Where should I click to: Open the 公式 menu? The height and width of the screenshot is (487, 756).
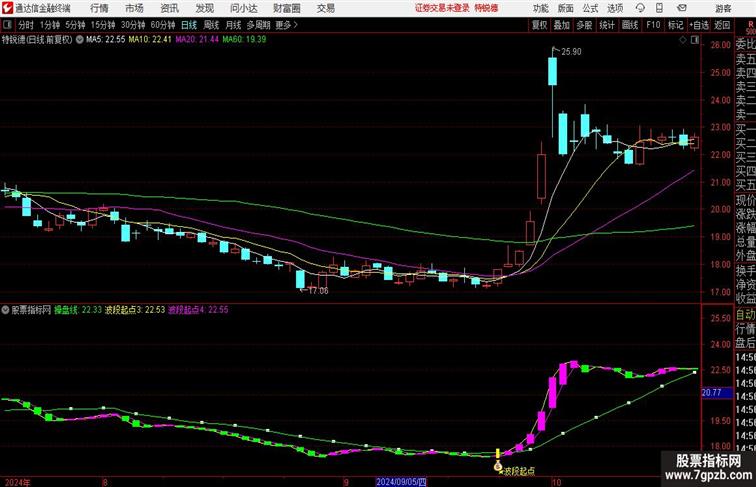pyautogui.click(x=590, y=8)
